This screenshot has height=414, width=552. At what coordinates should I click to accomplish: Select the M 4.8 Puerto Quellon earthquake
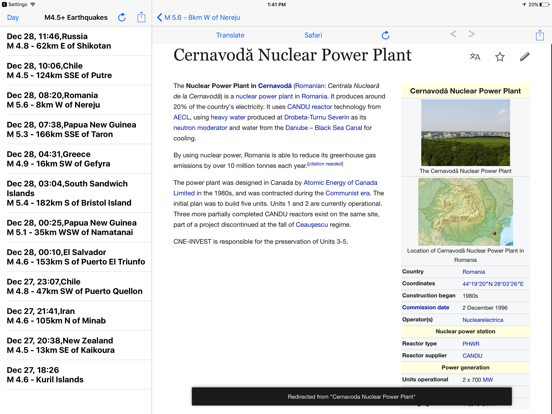pos(76,286)
